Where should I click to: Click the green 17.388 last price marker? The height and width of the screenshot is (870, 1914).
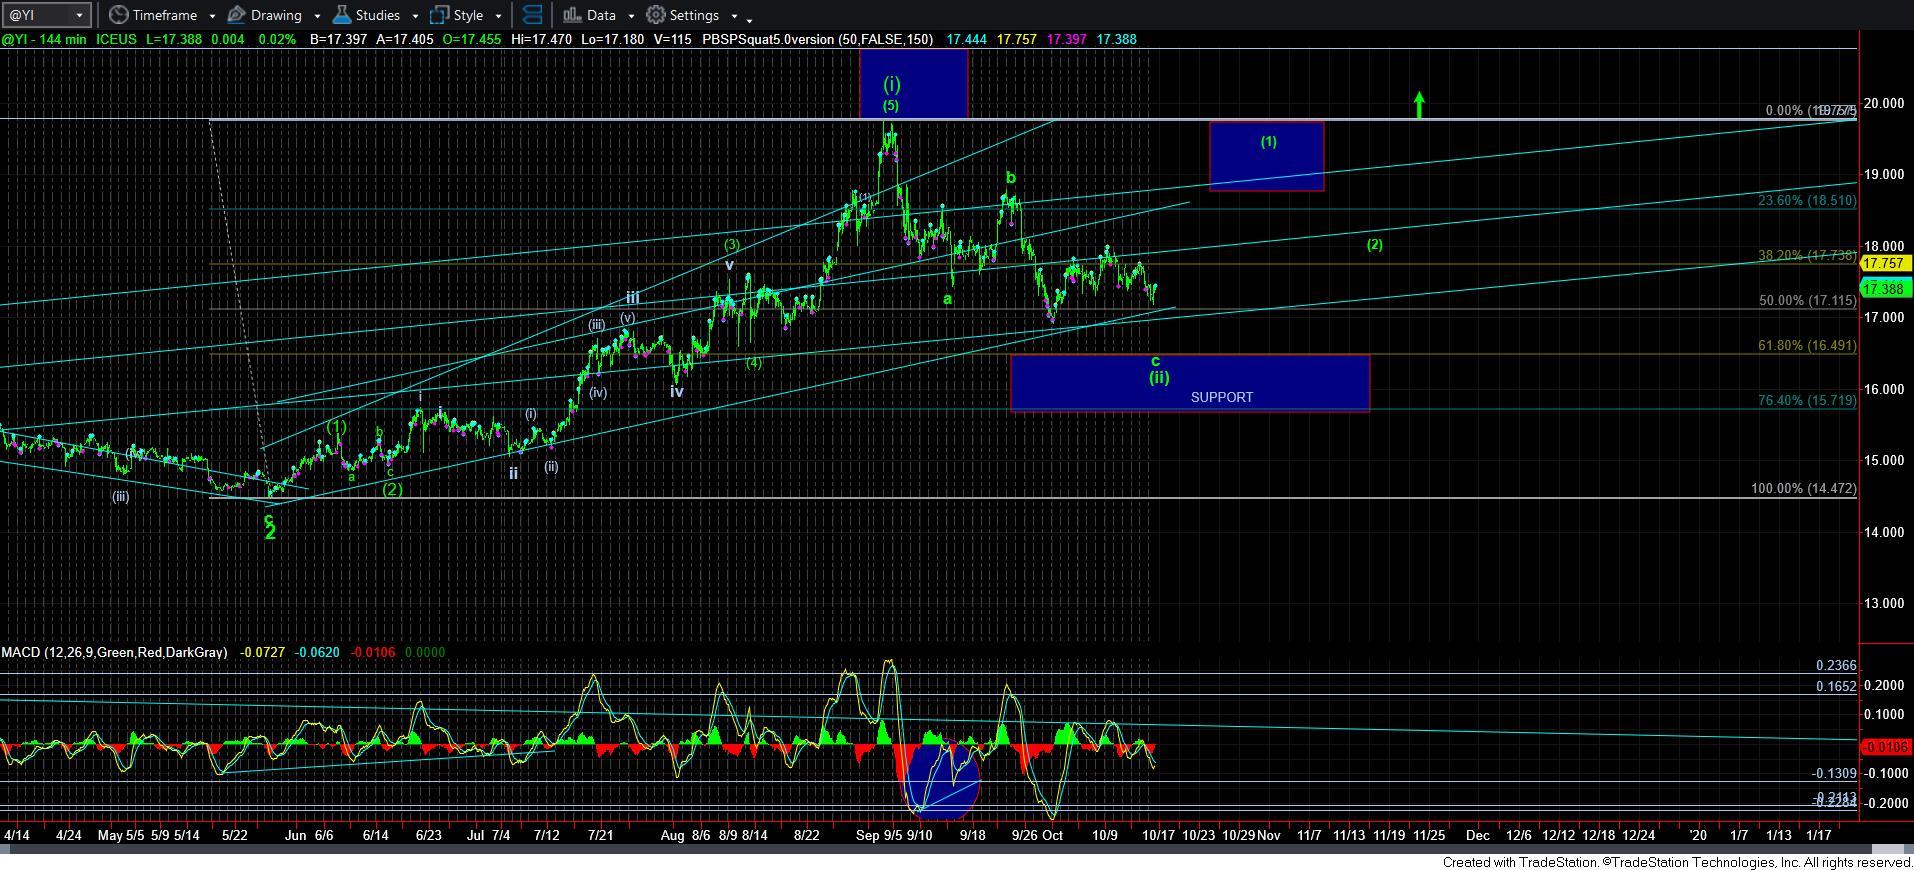(x=1884, y=289)
